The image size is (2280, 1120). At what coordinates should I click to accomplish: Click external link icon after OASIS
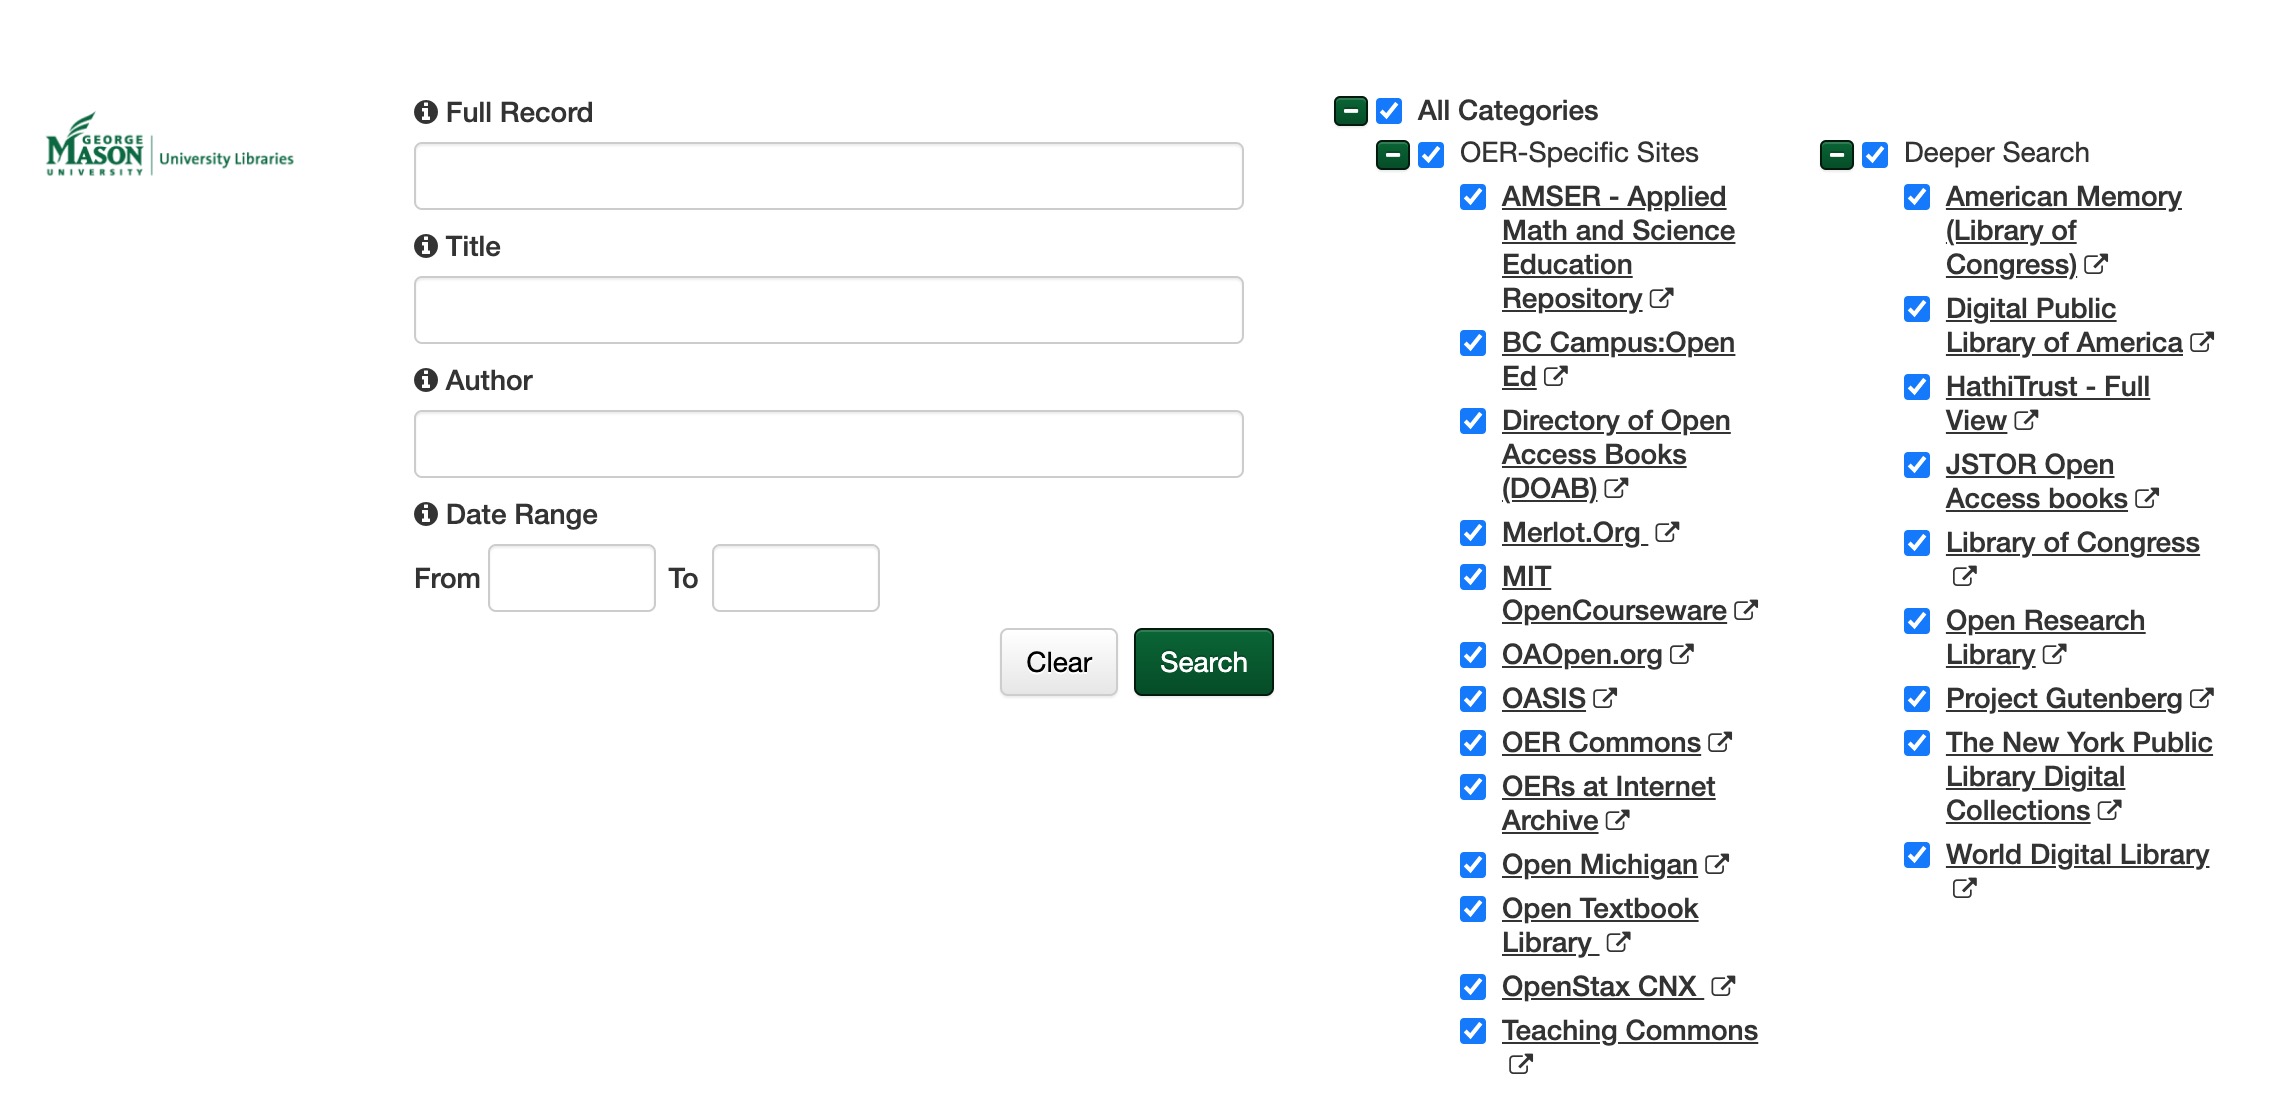[1604, 698]
